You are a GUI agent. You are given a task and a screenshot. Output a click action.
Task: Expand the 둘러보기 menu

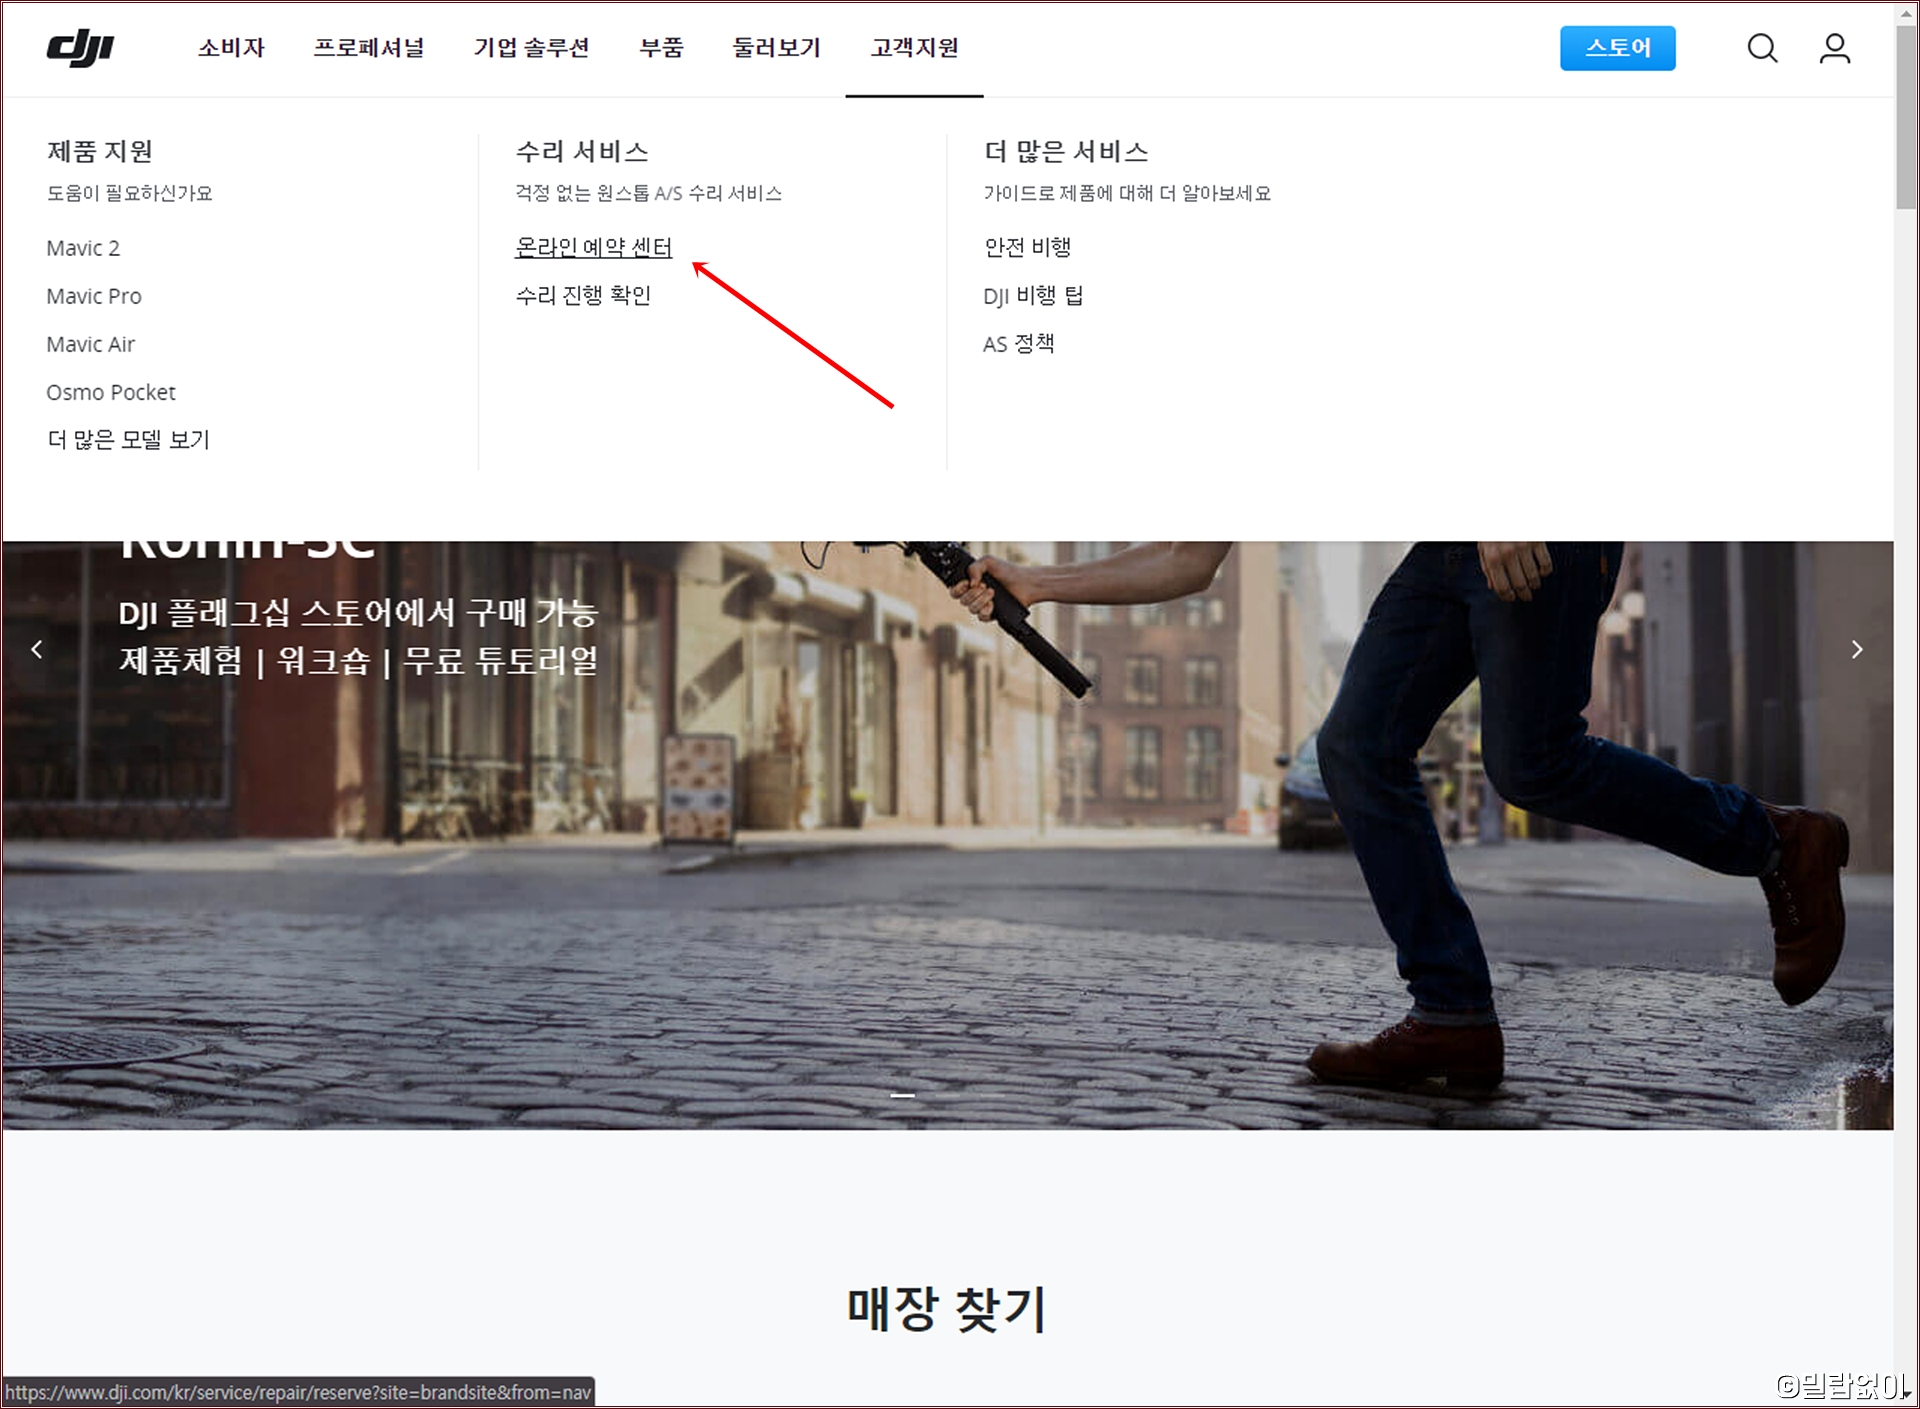click(x=776, y=48)
